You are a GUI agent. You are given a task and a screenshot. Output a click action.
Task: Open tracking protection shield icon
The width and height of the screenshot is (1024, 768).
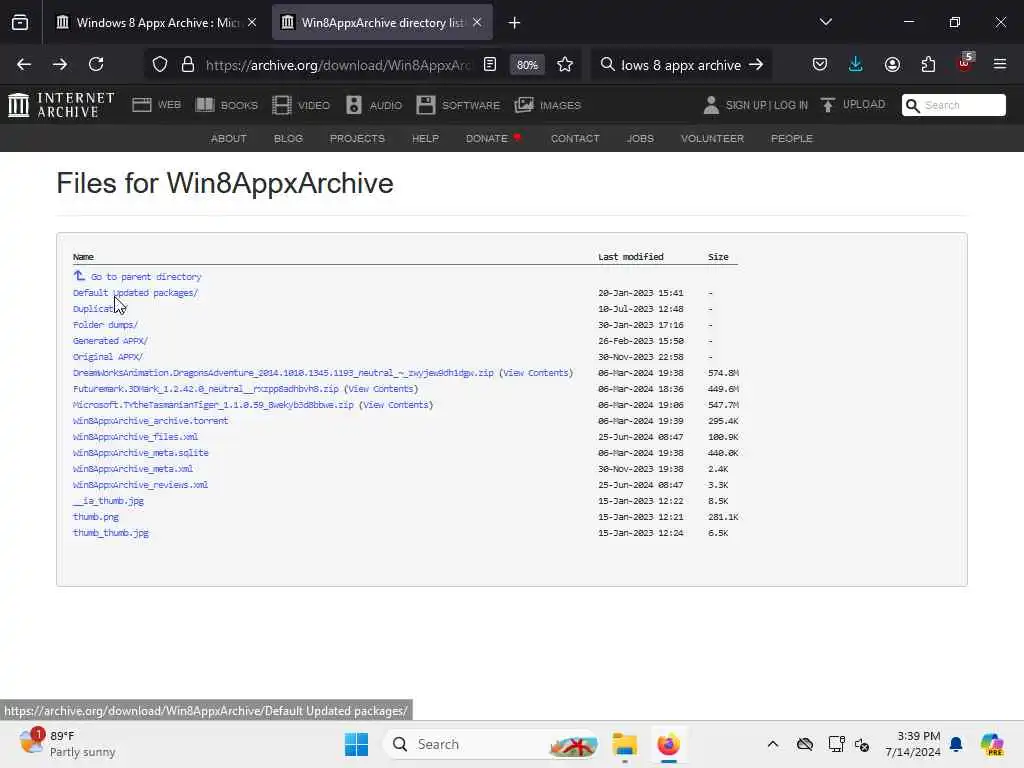point(160,65)
